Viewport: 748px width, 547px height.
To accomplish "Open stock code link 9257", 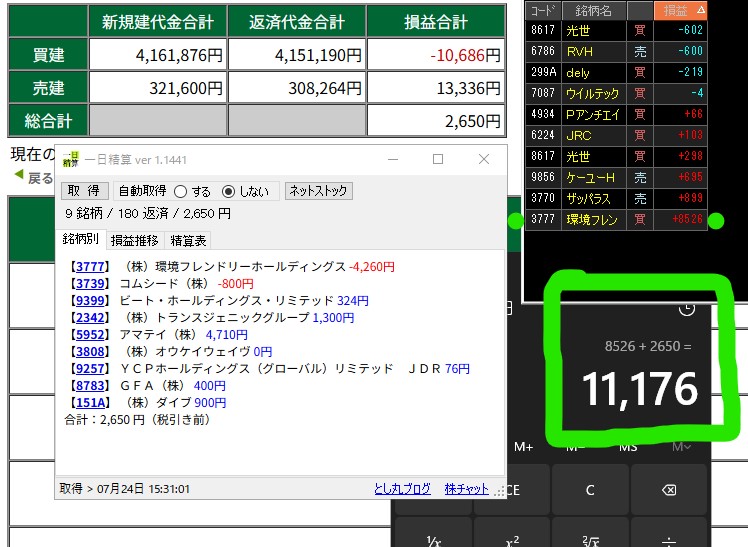I will tap(90, 369).
